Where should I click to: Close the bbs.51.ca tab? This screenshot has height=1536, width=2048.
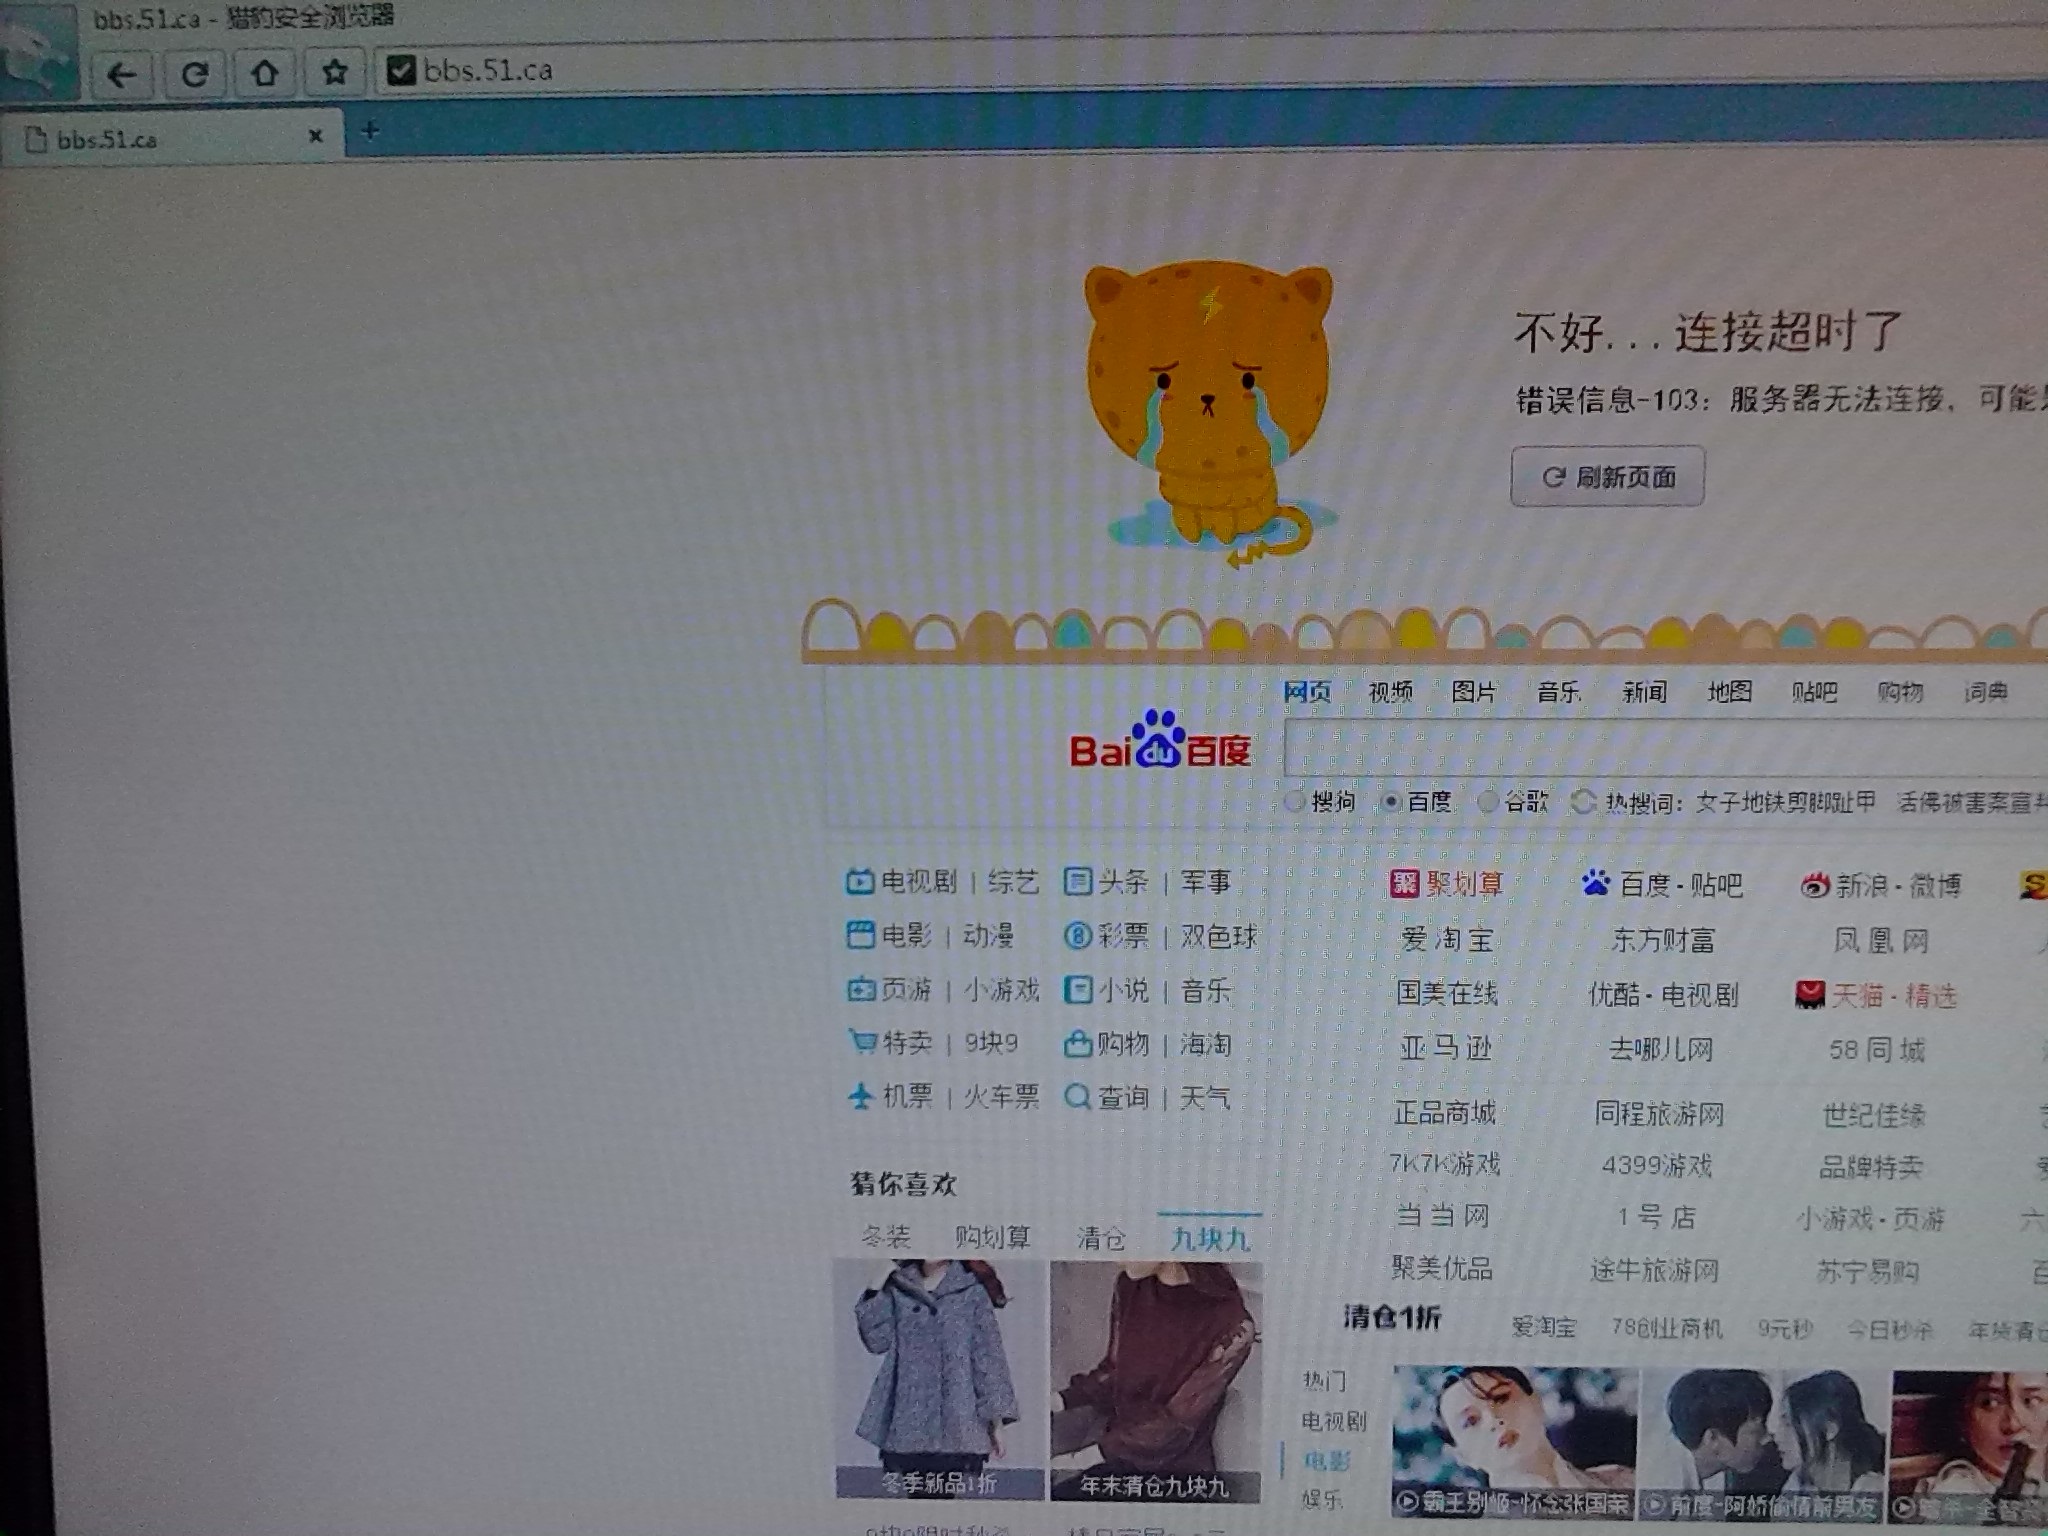pyautogui.click(x=316, y=136)
